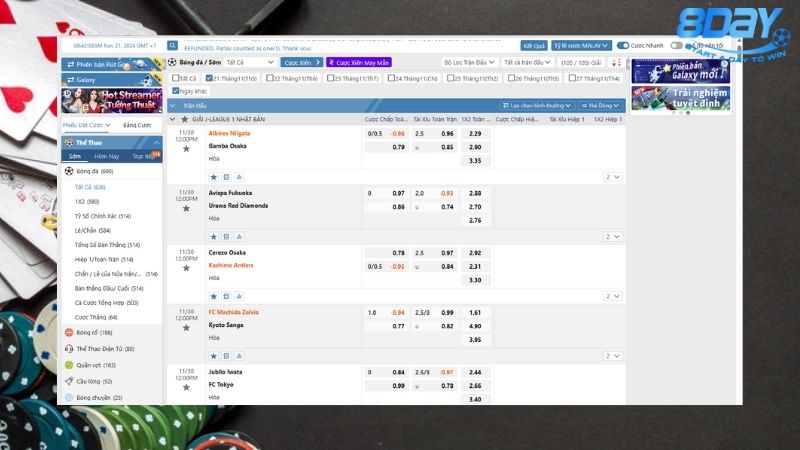The height and width of the screenshot is (450, 800).
Task: Open the Hot Streamer Tường Thuật banner
Action: coord(112,101)
